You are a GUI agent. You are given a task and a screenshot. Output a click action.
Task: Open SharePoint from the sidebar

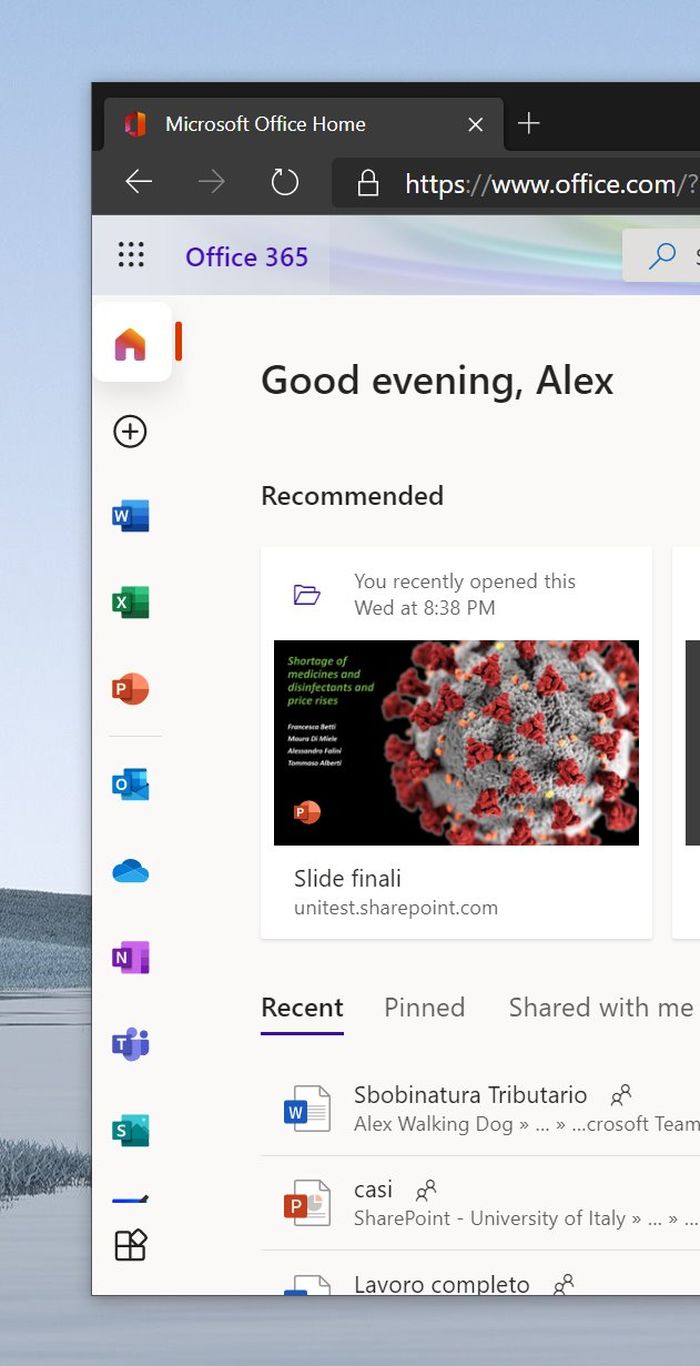131,1130
